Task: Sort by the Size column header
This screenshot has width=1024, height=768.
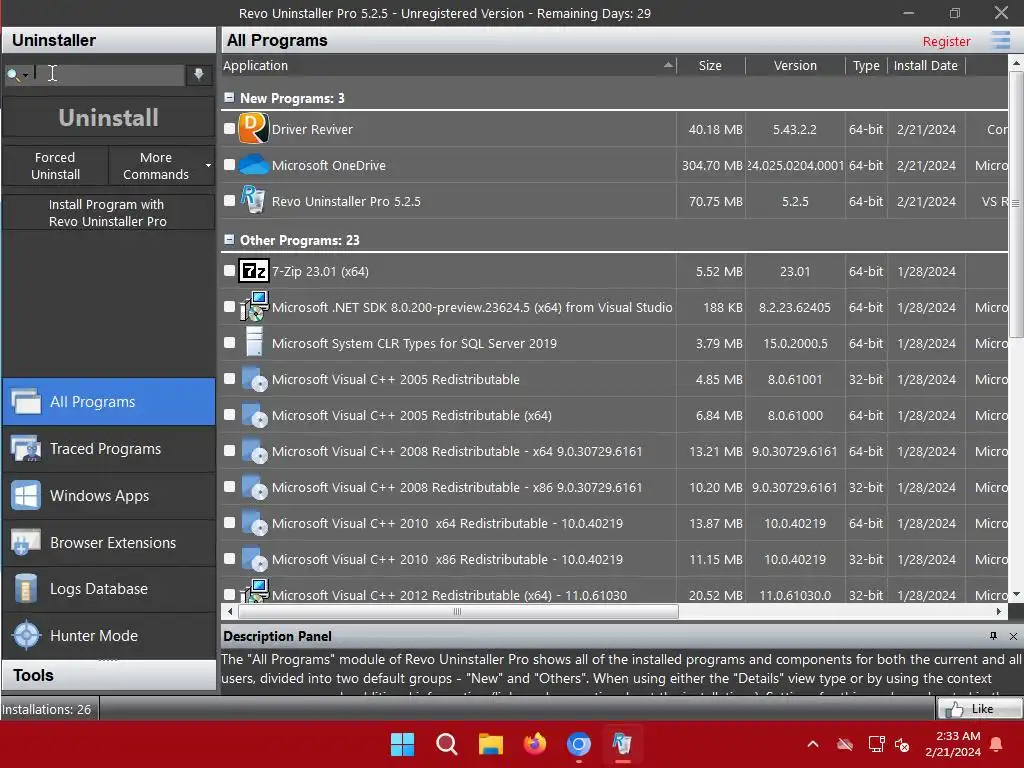Action: tap(711, 65)
